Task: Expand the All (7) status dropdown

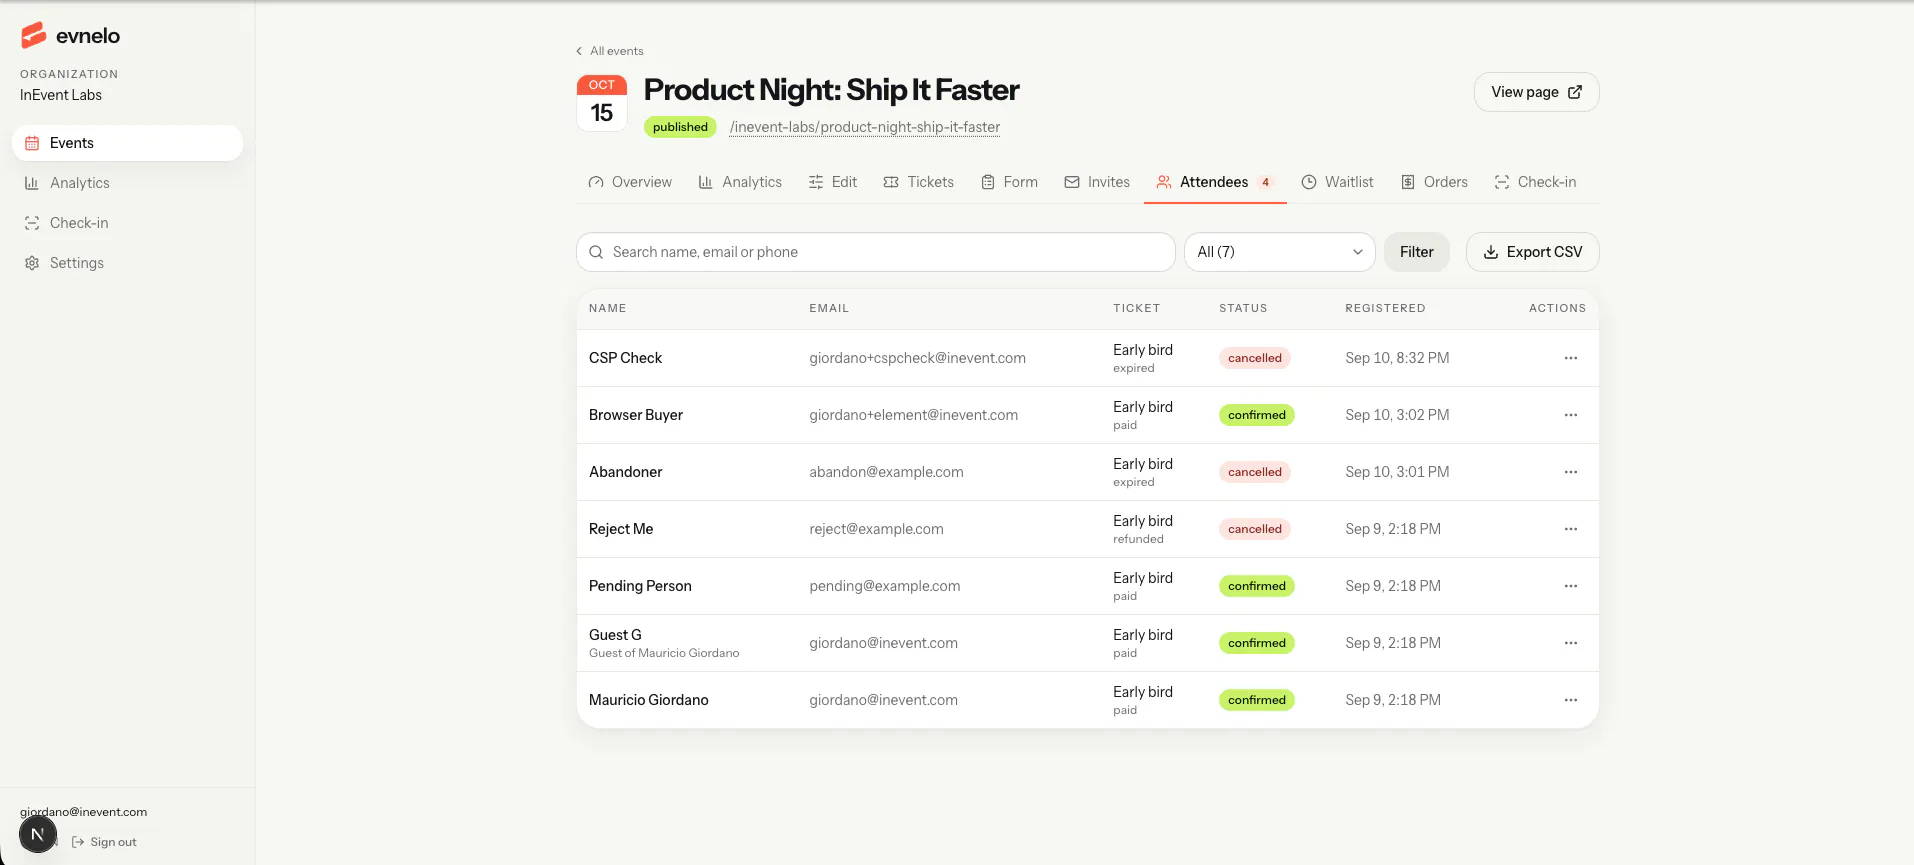Action: point(1280,252)
